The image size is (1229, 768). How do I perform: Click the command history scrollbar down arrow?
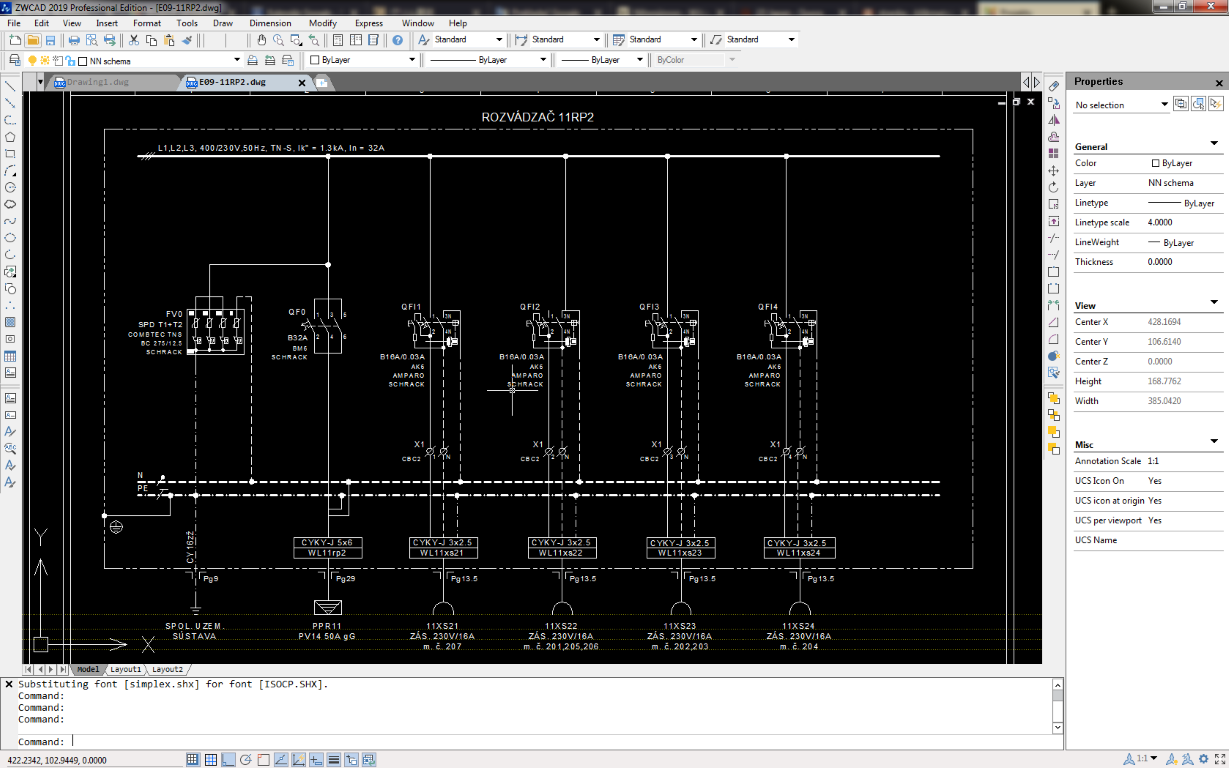click(1057, 727)
